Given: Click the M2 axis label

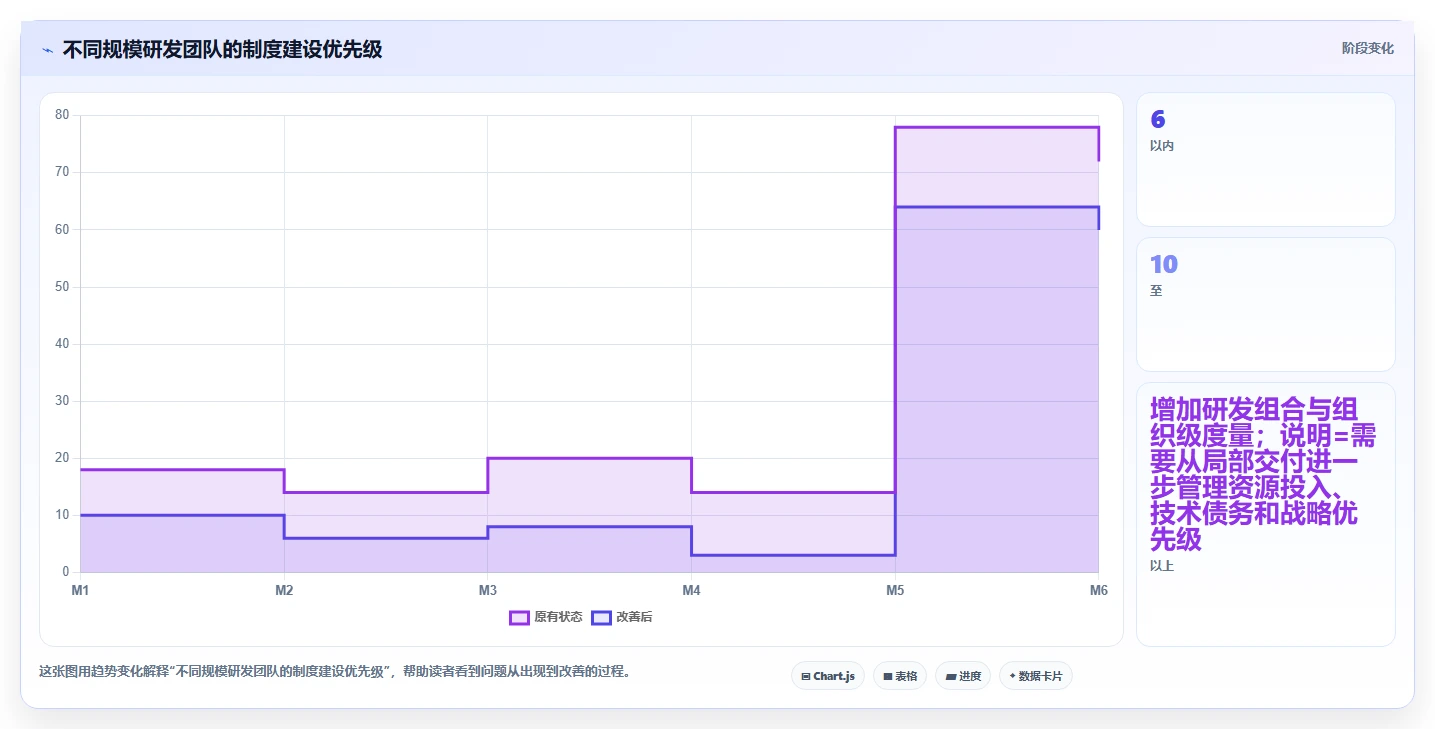Looking at the screenshot, I should (x=284, y=591).
